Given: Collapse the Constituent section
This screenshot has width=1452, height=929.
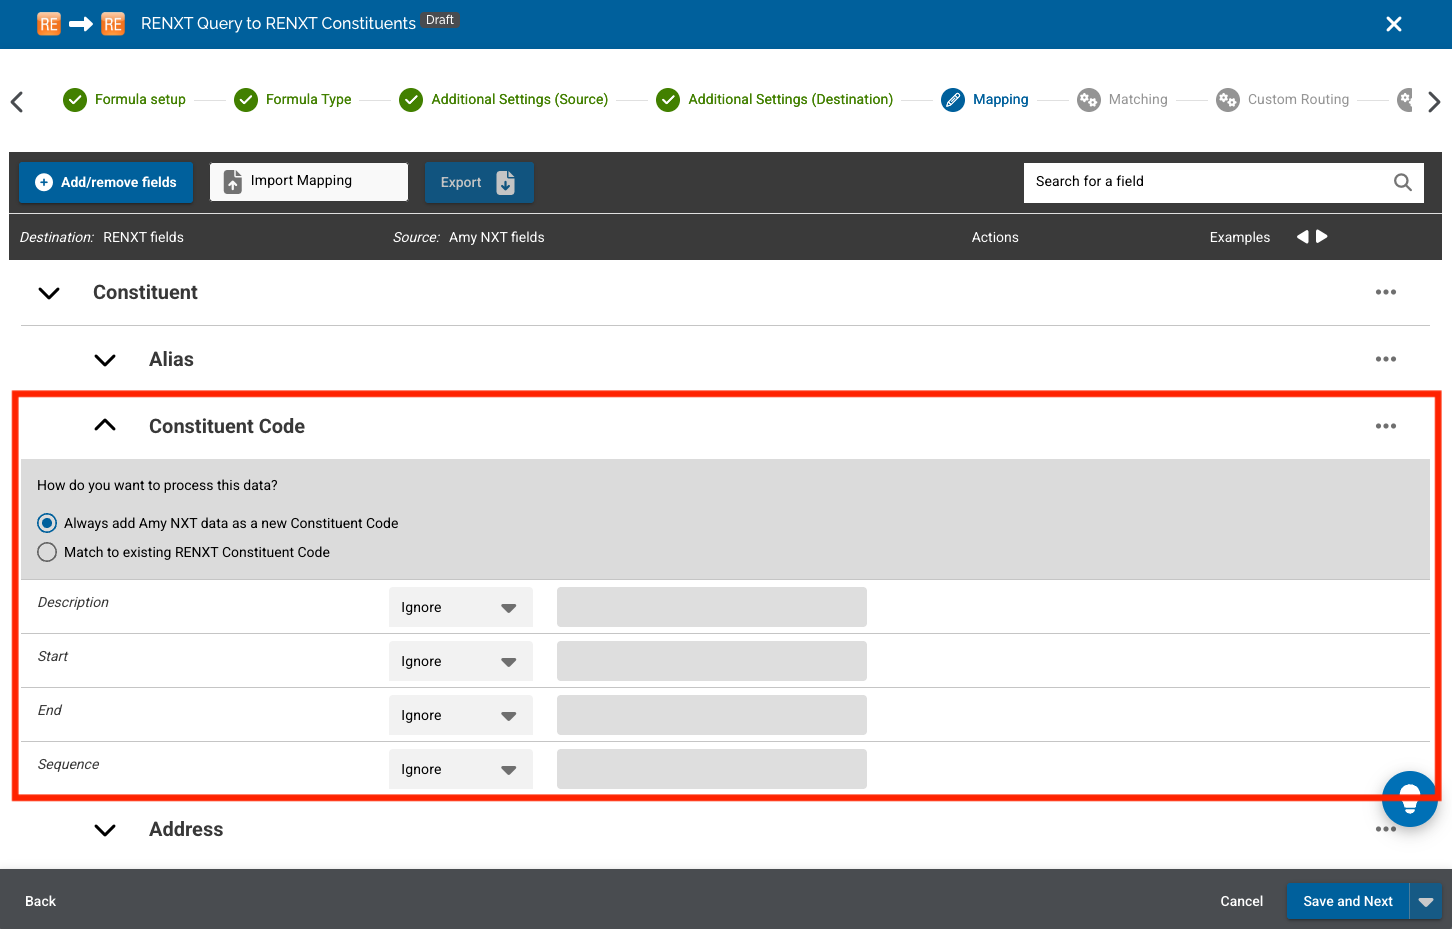Looking at the screenshot, I should (x=49, y=293).
